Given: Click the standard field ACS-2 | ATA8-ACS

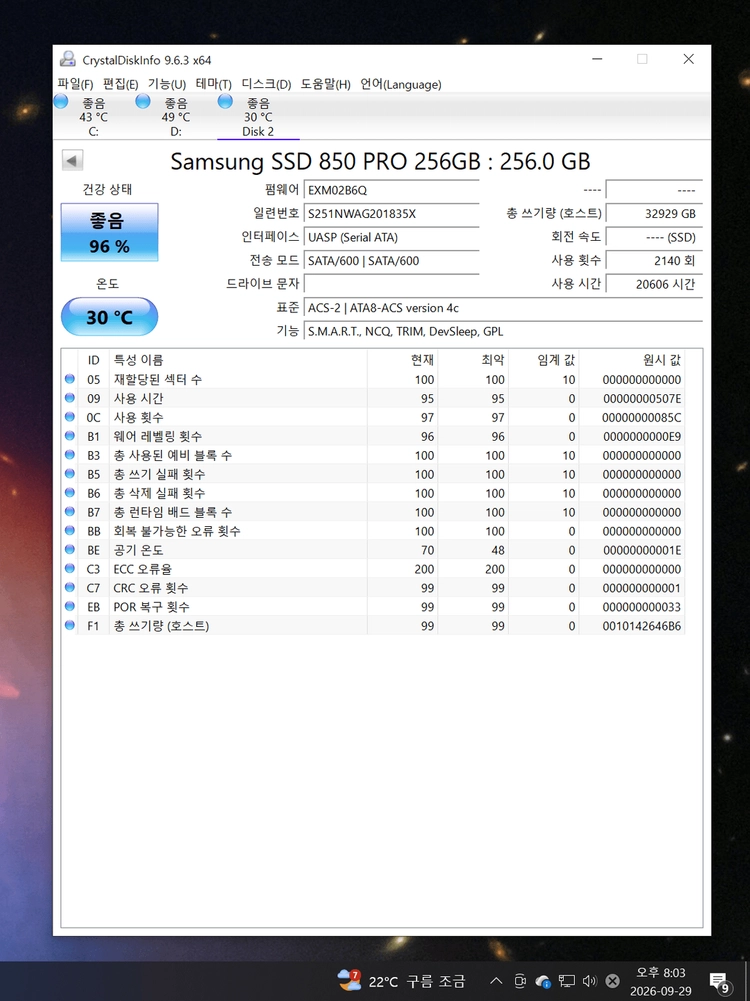Looking at the screenshot, I should click(503, 308).
